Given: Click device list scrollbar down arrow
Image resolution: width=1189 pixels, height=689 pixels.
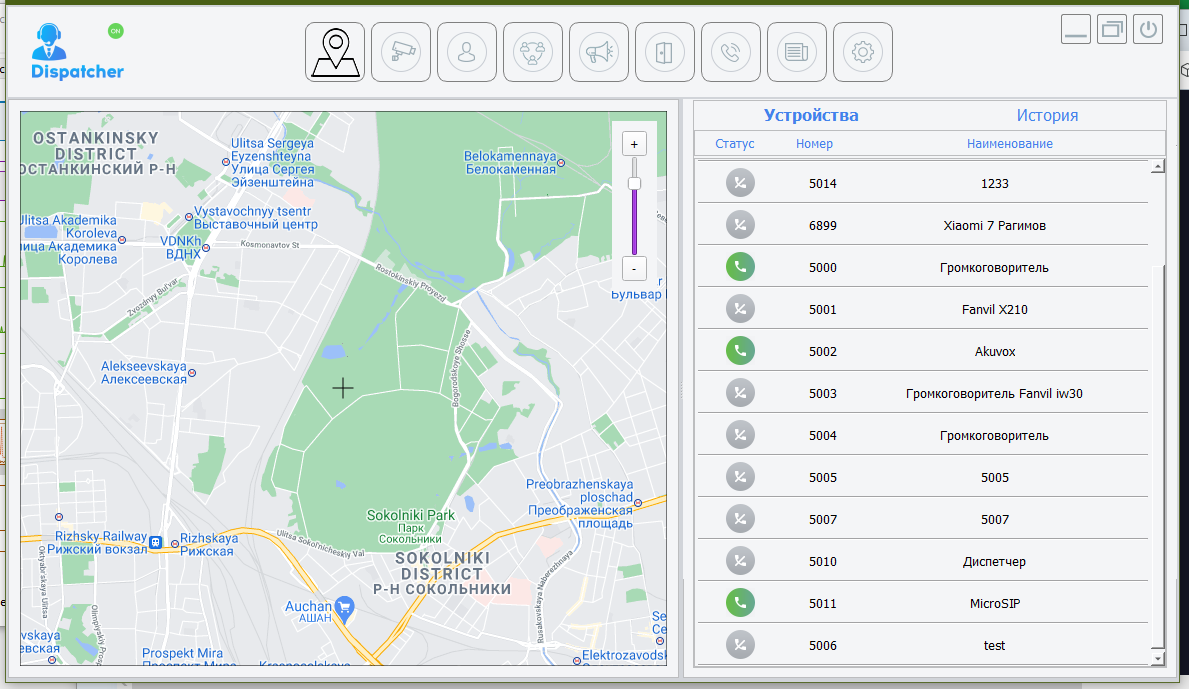Looking at the screenshot, I should tap(1157, 659).
